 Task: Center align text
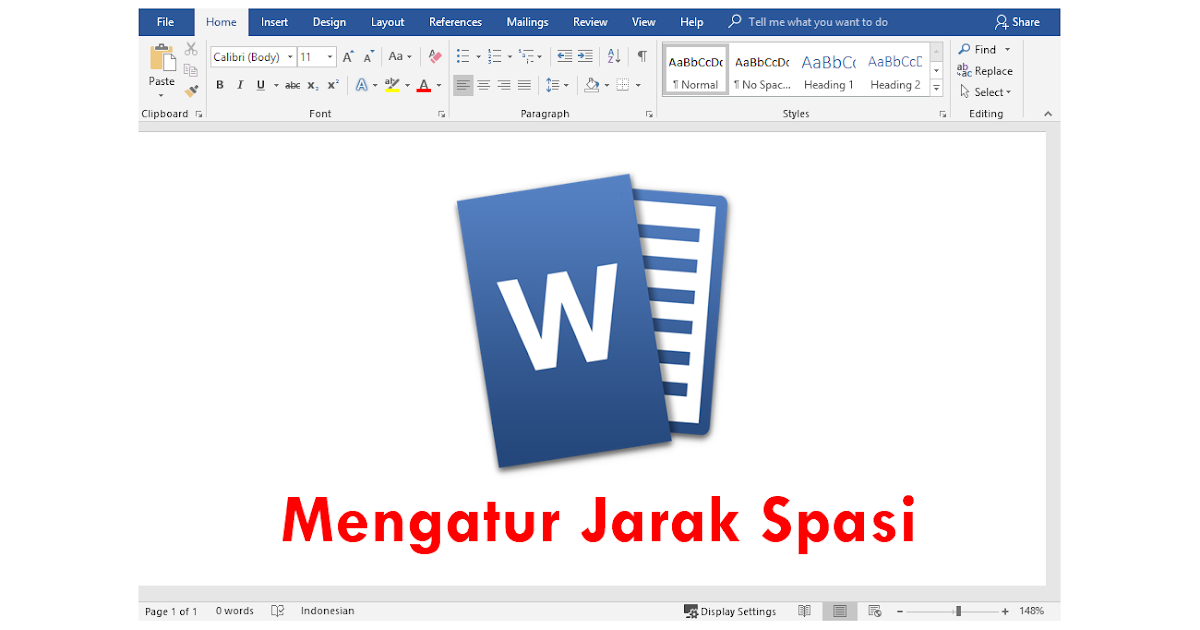[483, 85]
